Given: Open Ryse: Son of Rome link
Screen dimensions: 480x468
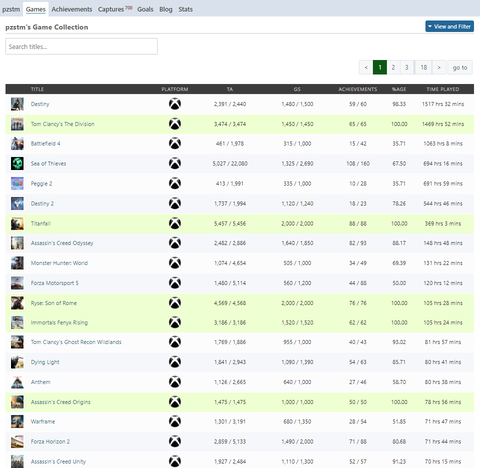Looking at the screenshot, I should tap(54, 303).
